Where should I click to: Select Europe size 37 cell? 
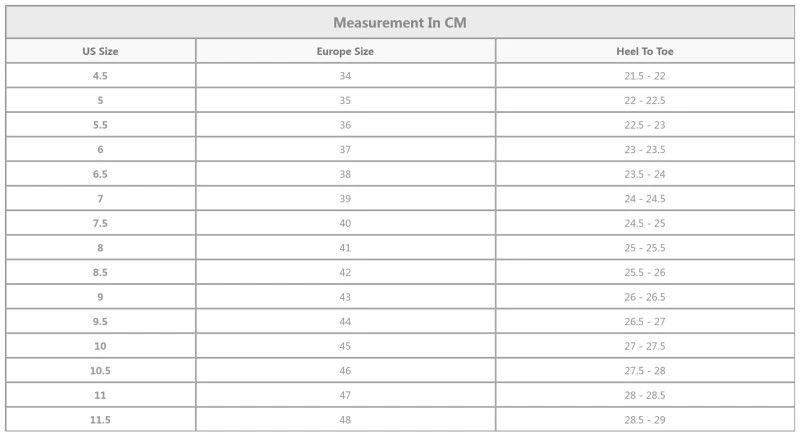tap(345, 150)
